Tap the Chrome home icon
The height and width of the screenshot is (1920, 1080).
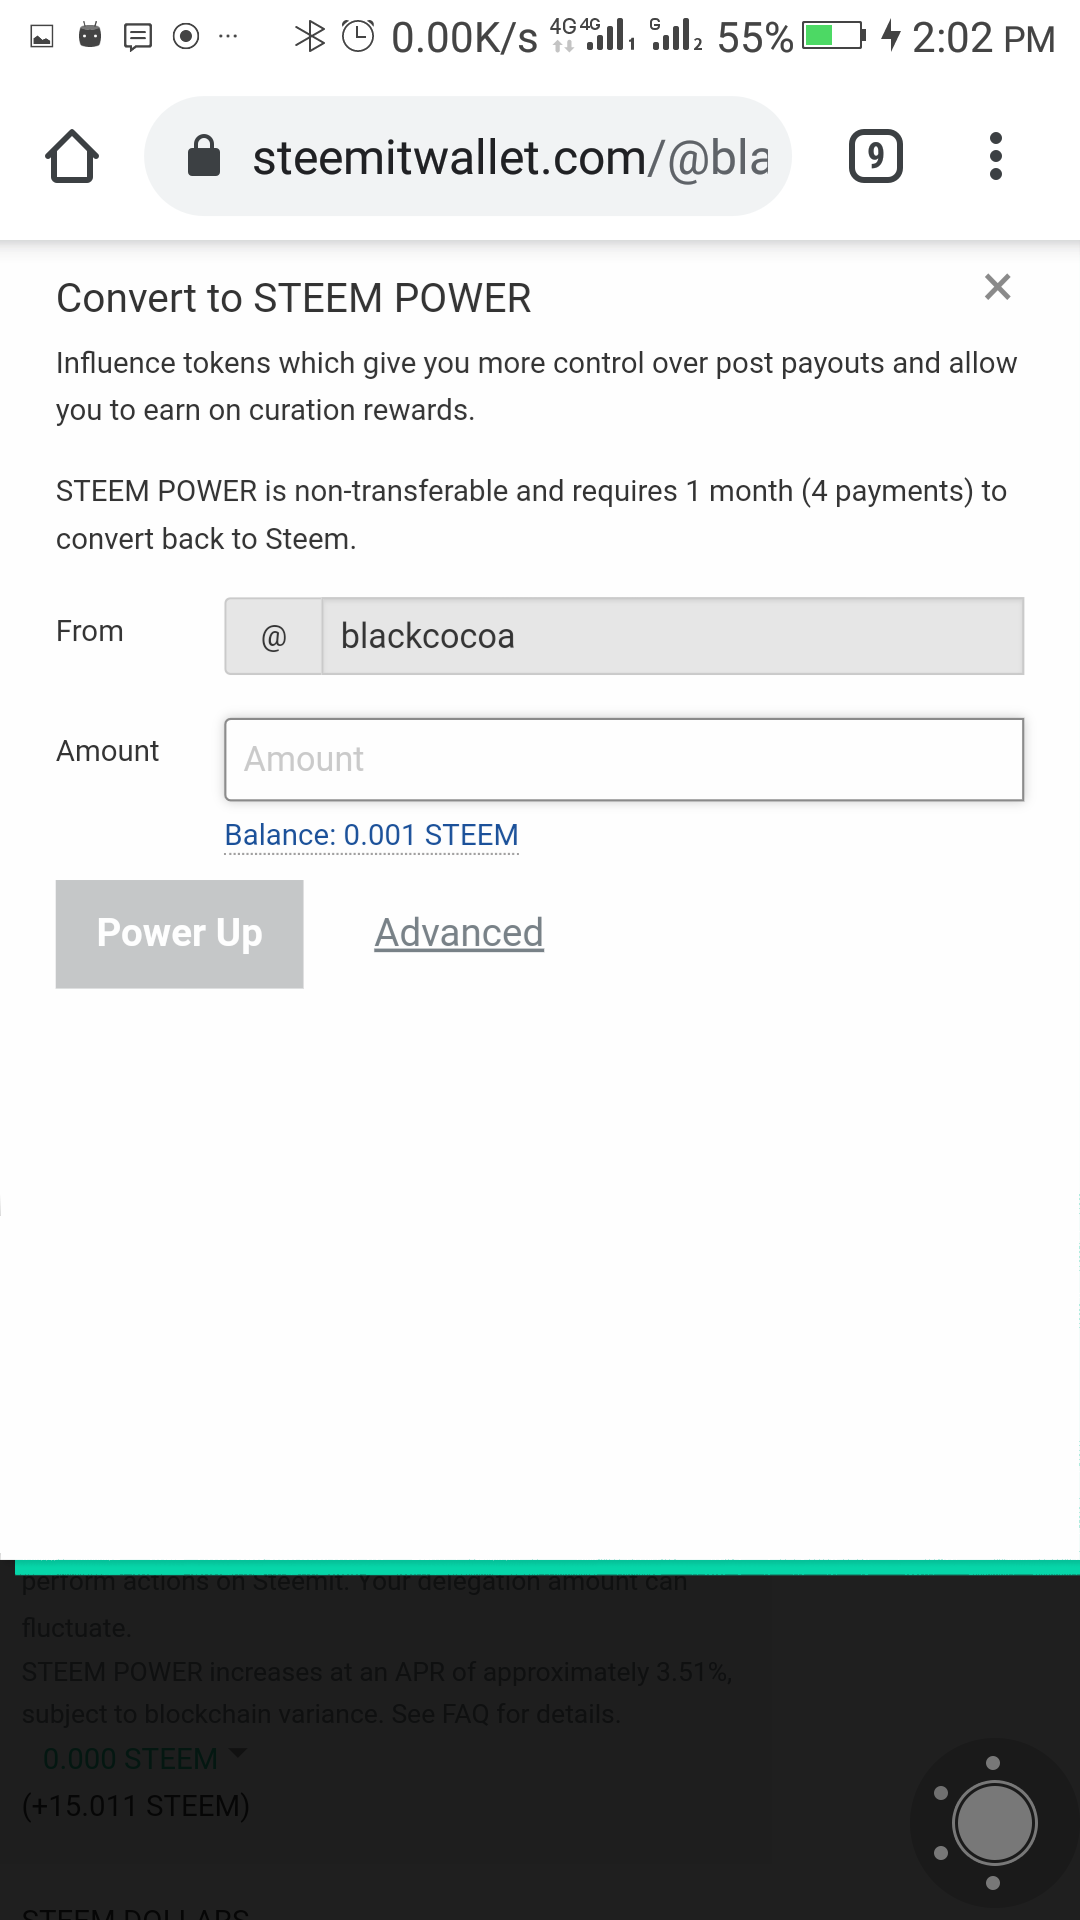[x=72, y=156]
